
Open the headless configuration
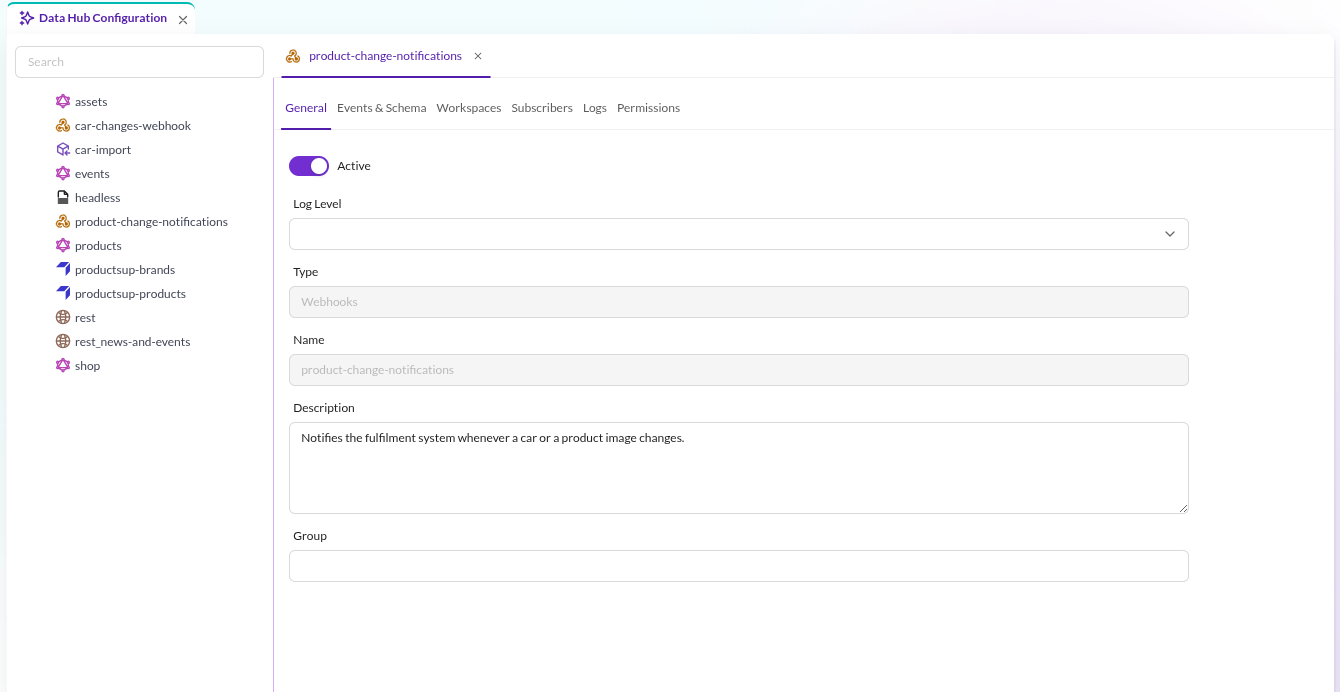point(98,198)
